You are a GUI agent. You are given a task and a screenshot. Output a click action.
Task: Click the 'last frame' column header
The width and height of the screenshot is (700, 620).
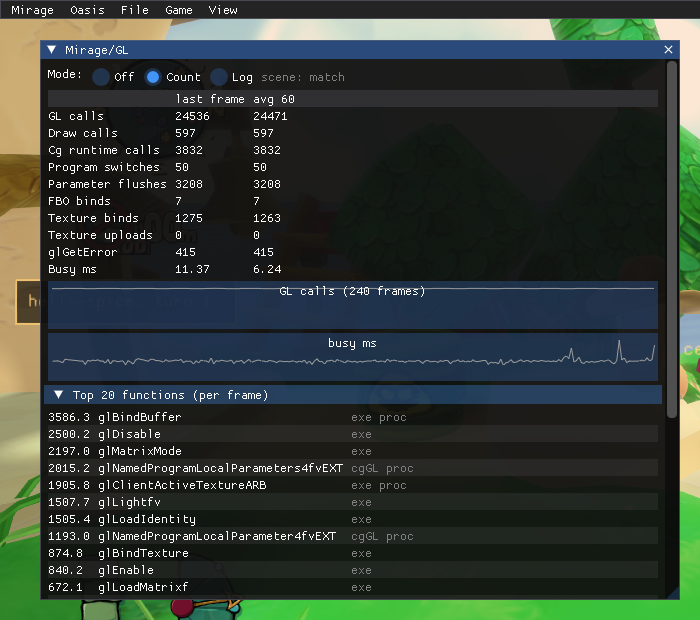pos(210,99)
